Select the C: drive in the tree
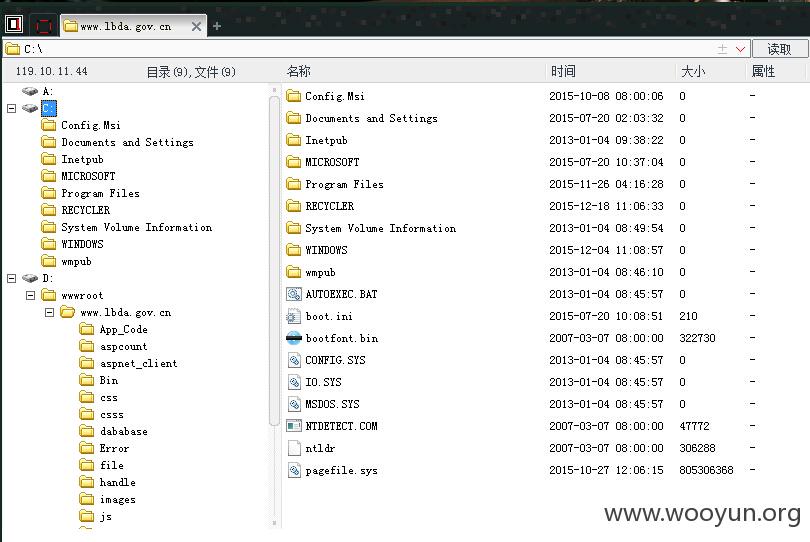The height and width of the screenshot is (542, 810). point(49,108)
